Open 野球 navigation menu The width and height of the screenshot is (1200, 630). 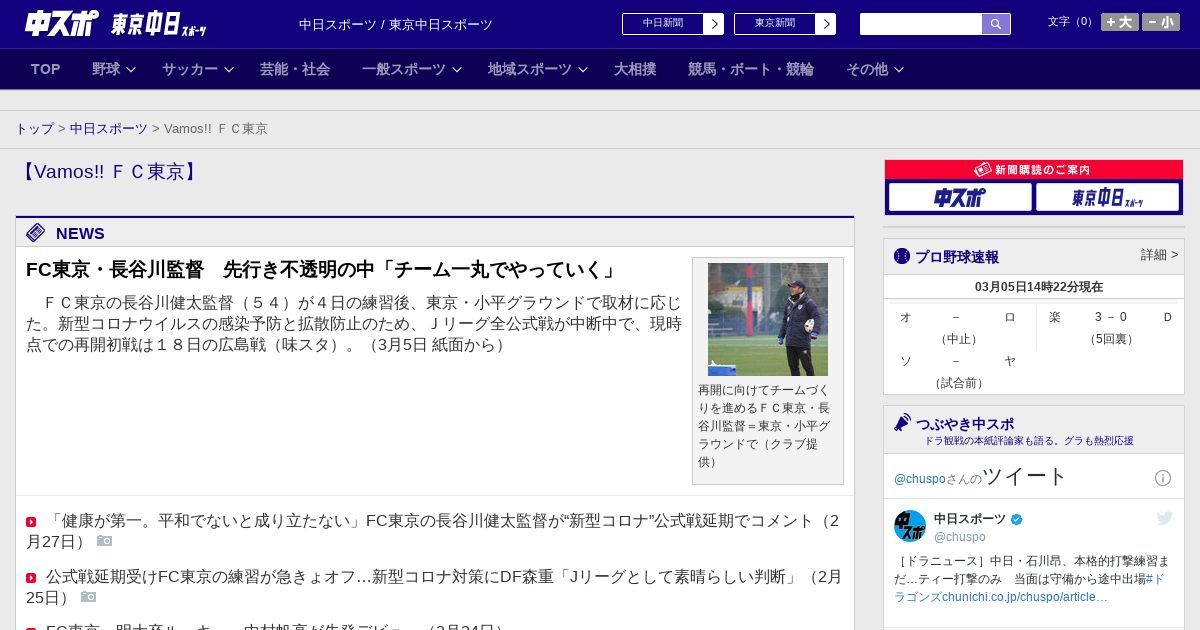(x=106, y=69)
